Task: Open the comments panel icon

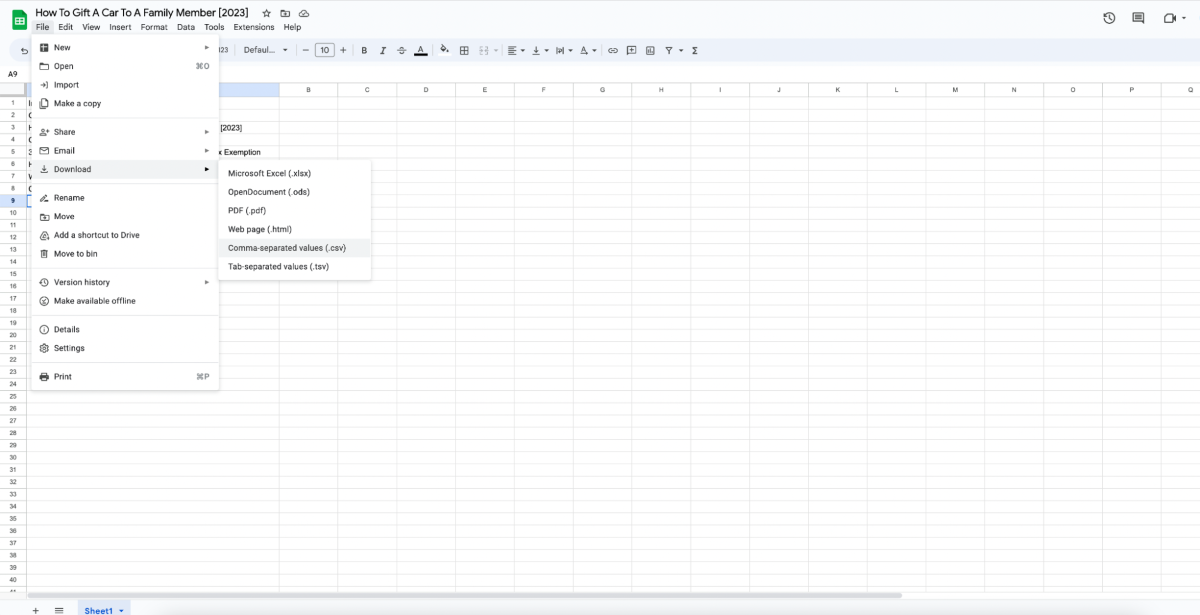Action: pos(1138,18)
